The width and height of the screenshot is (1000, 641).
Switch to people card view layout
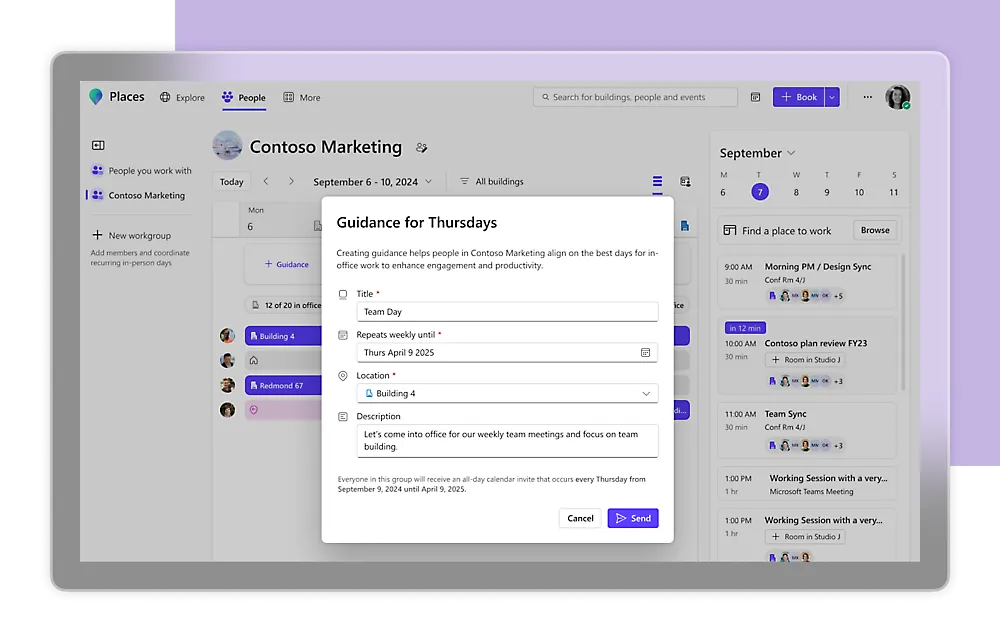coord(685,182)
